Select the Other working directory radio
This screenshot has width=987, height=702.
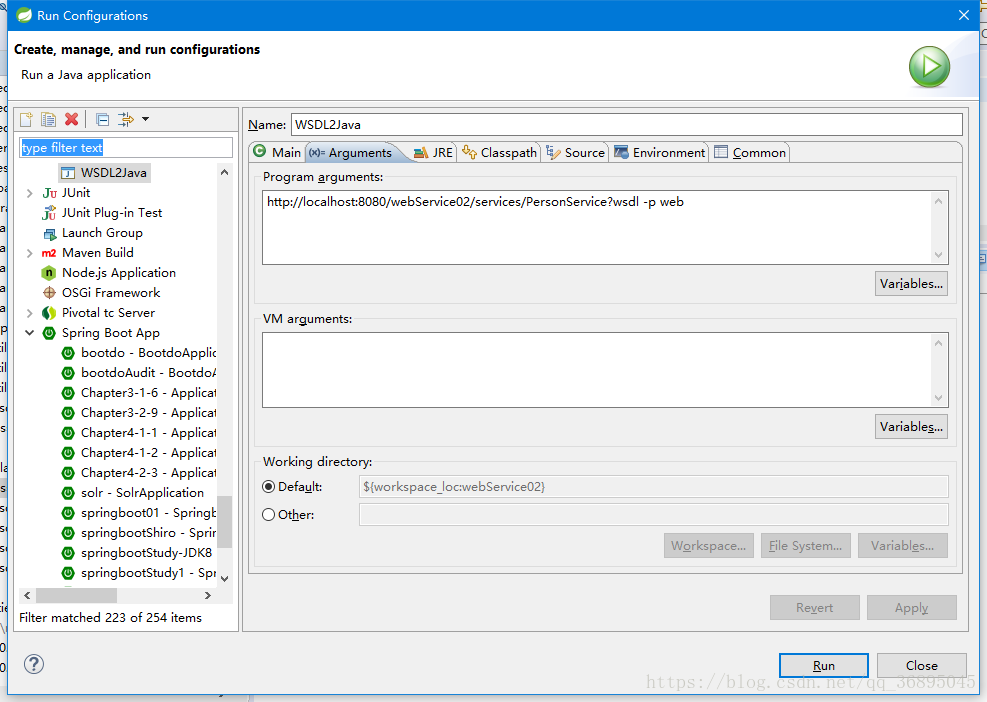(x=269, y=515)
